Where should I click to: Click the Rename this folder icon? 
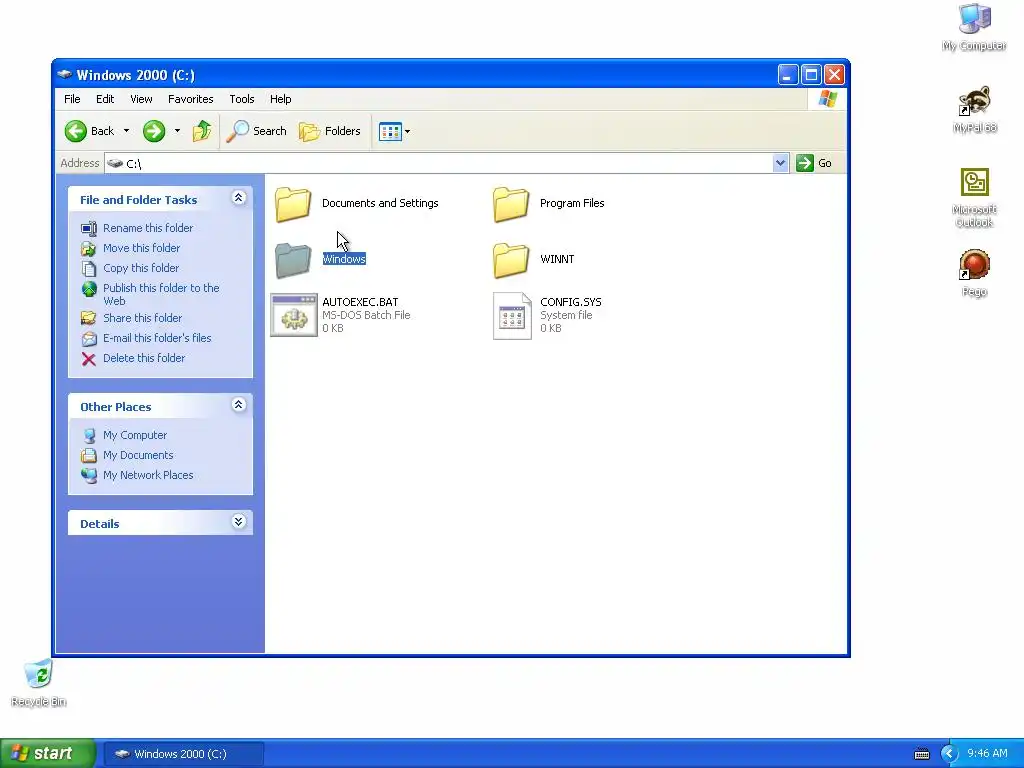pyautogui.click(x=89, y=228)
